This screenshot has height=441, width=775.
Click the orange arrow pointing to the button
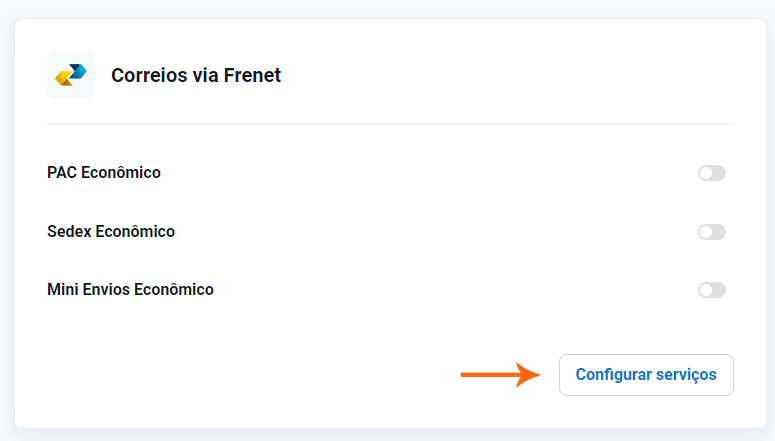500,375
